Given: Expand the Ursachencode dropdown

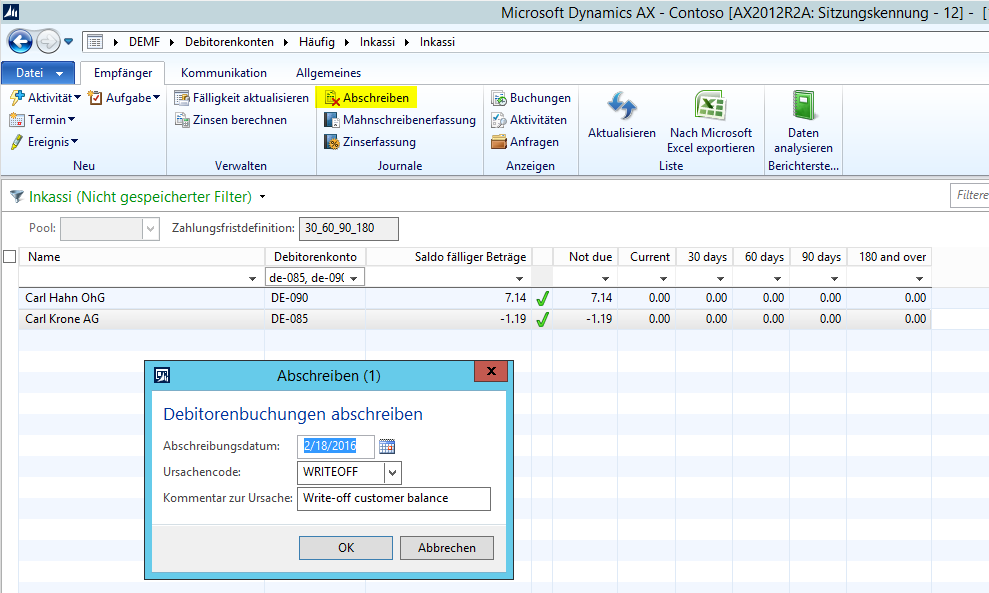Looking at the screenshot, I should pos(393,472).
